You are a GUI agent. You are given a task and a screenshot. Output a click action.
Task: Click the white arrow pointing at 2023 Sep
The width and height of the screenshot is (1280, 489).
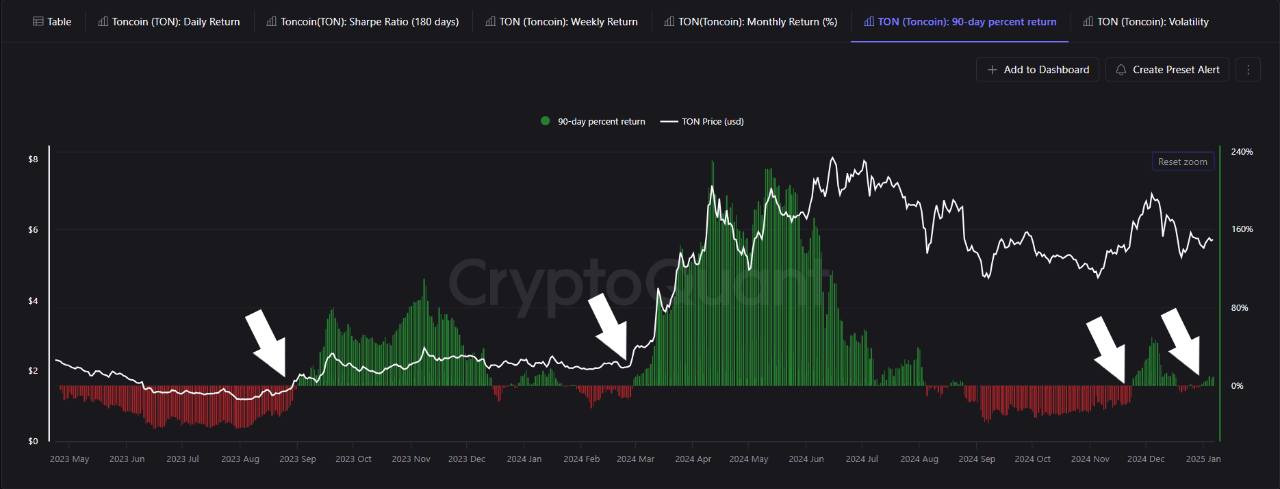[266, 342]
